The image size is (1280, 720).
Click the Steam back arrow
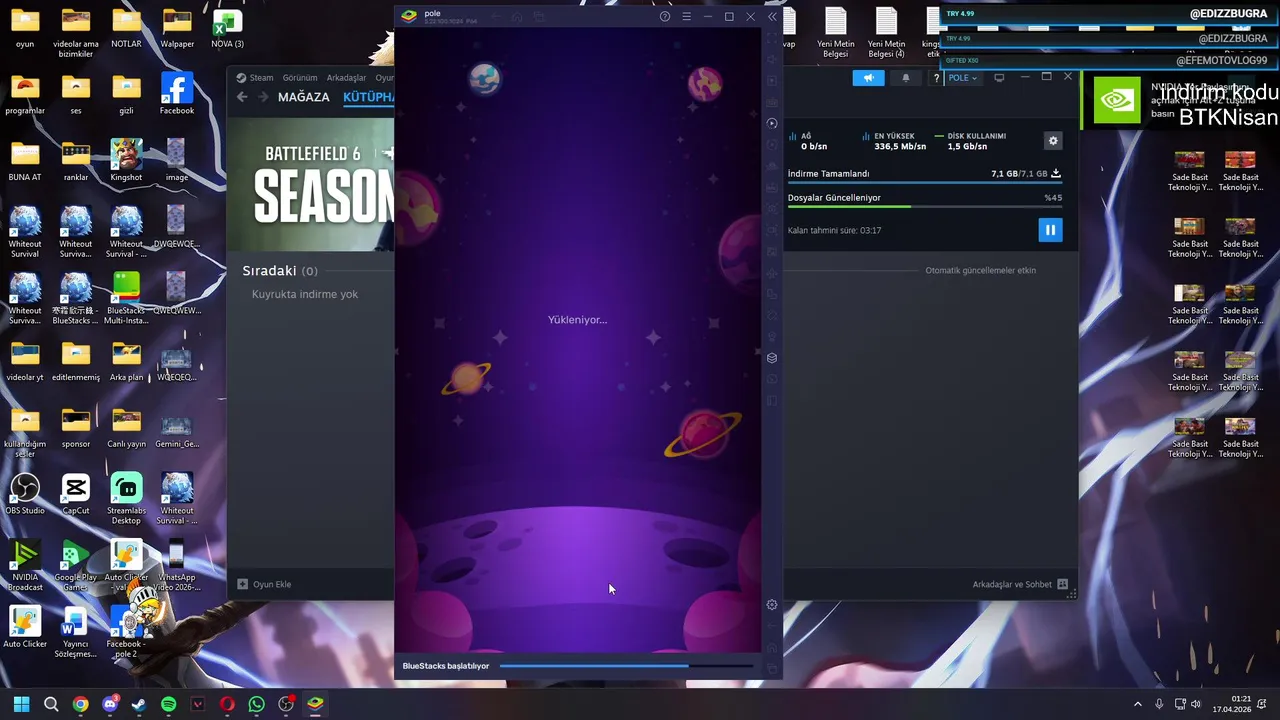(242, 97)
